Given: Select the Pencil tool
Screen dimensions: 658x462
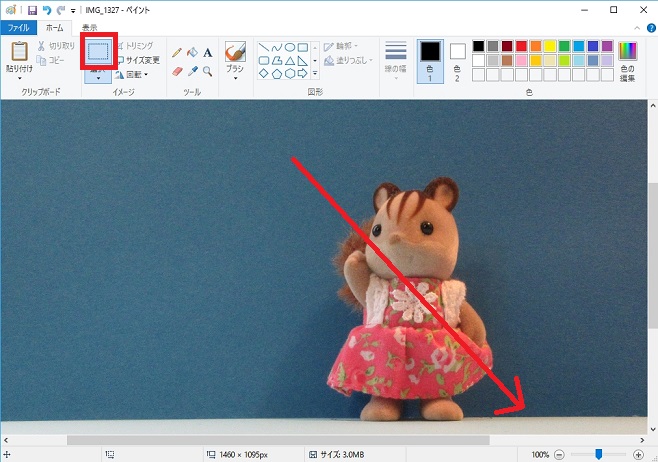Looking at the screenshot, I should point(177,52).
